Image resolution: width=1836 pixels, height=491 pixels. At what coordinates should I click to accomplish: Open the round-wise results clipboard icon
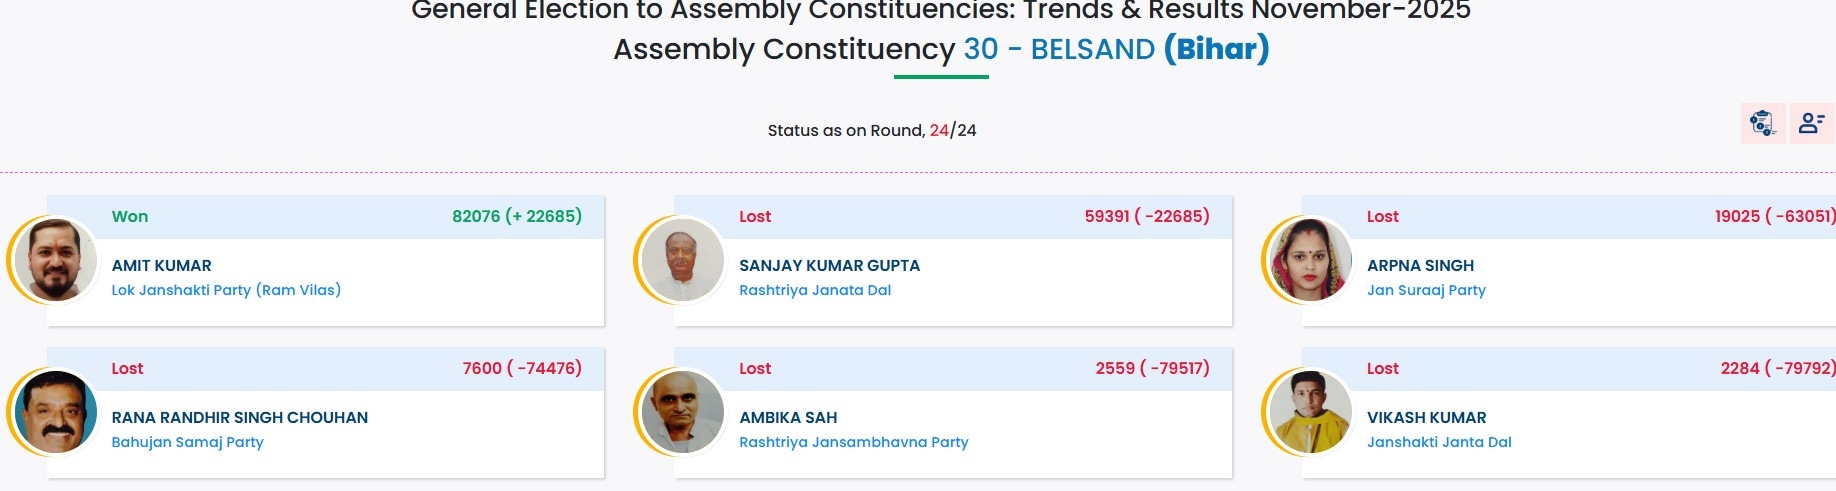(x=1761, y=123)
